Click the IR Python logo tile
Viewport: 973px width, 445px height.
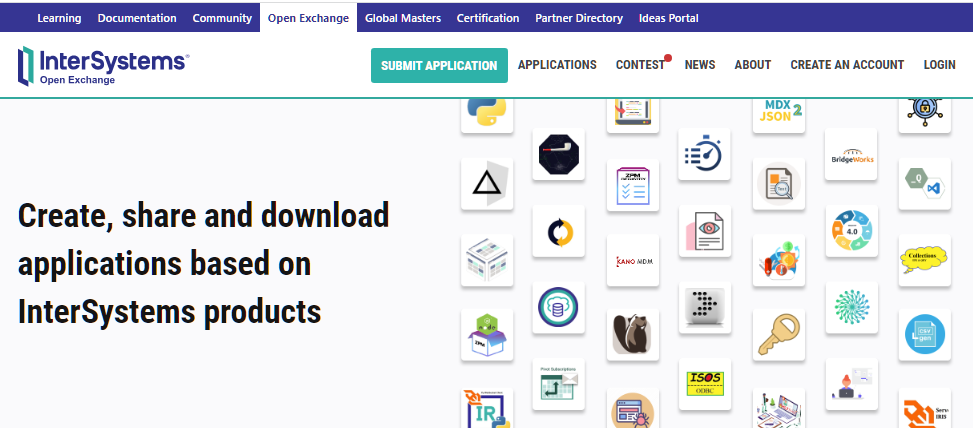click(487, 408)
